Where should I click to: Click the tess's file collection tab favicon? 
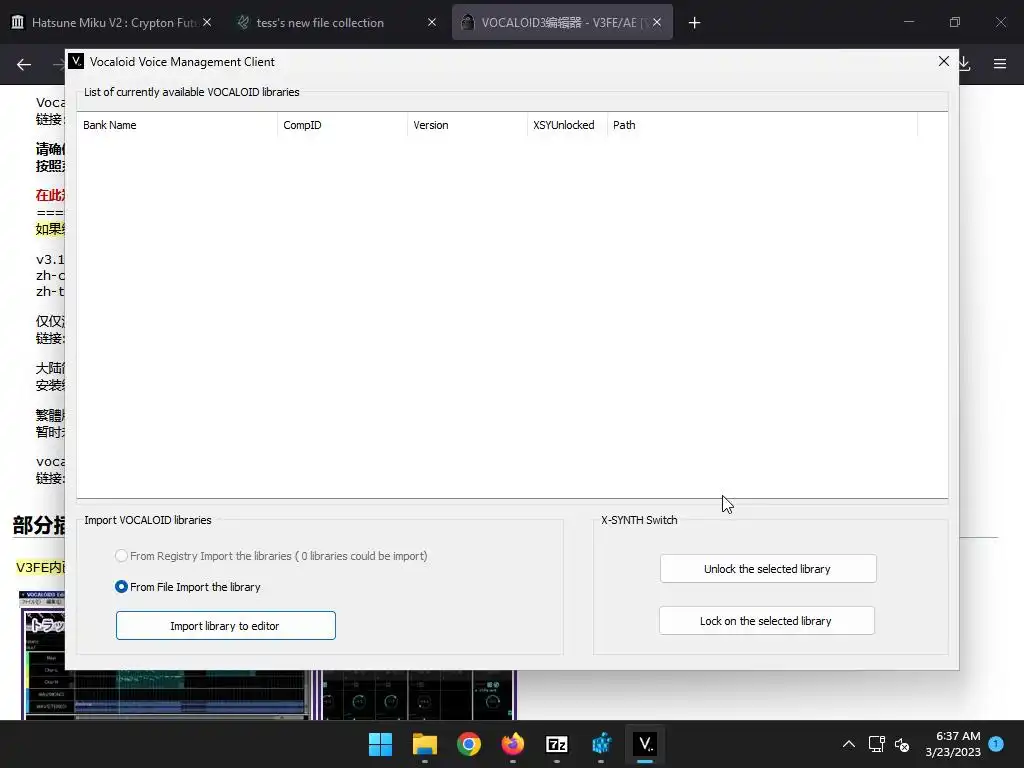[x=243, y=22]
